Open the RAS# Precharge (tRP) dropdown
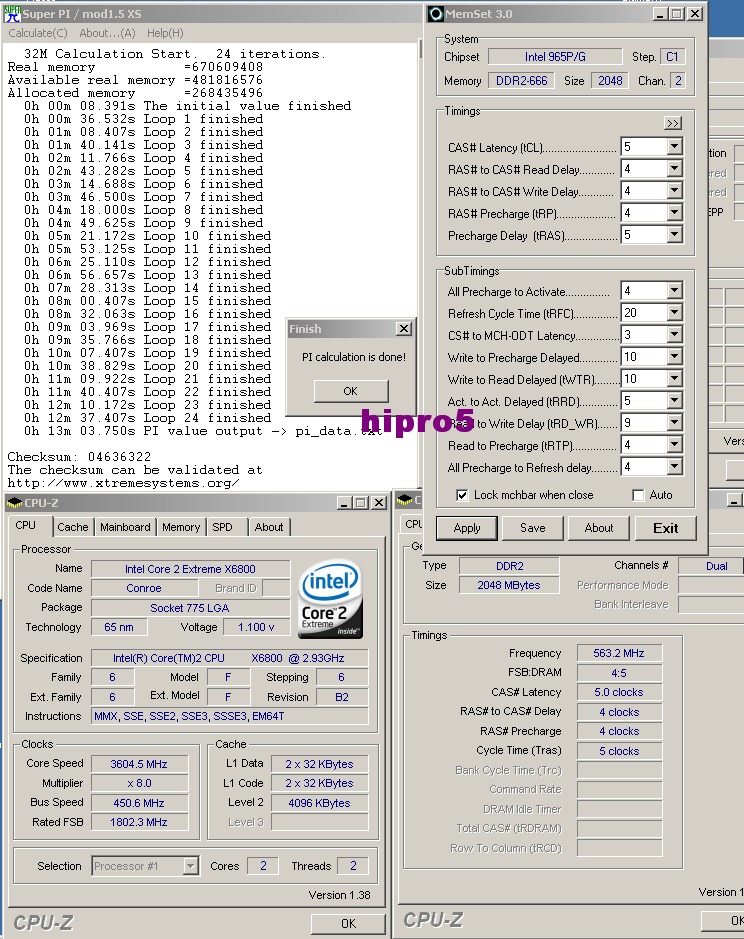The image size is (744, 939). coord(675,213)
